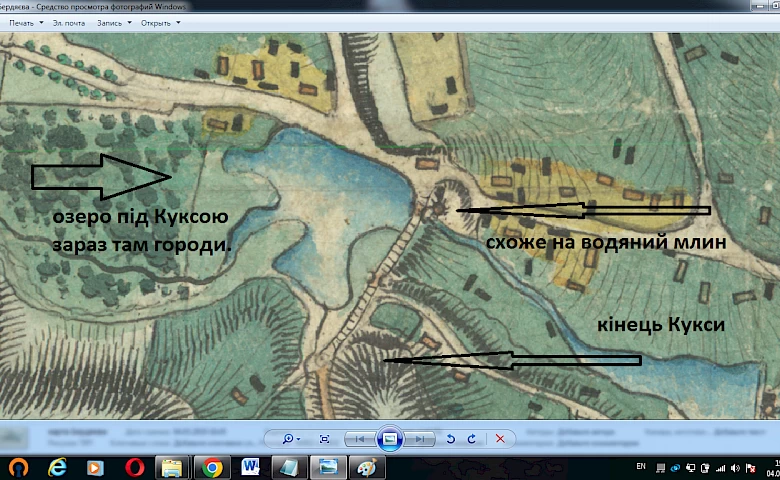
Task: Rotate the image clockwise
Action: click(x=472, y=439)
